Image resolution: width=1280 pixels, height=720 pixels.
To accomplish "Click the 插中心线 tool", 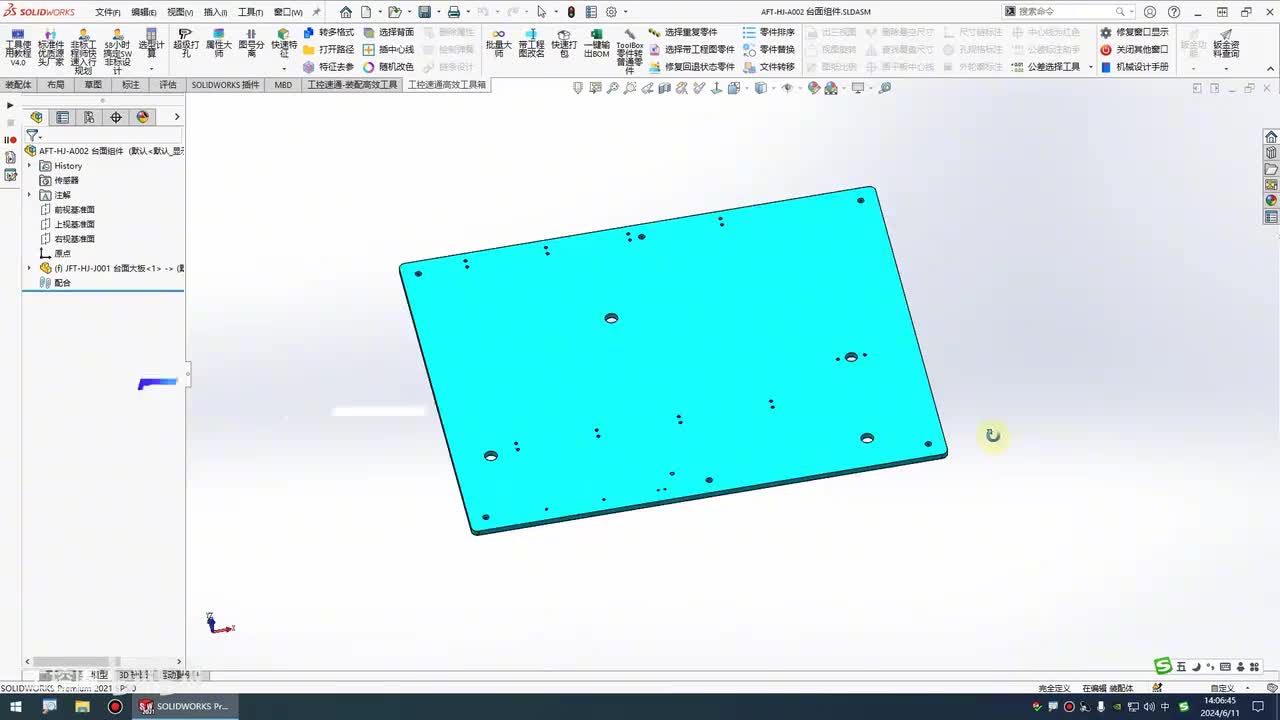I will click(388, 49).
